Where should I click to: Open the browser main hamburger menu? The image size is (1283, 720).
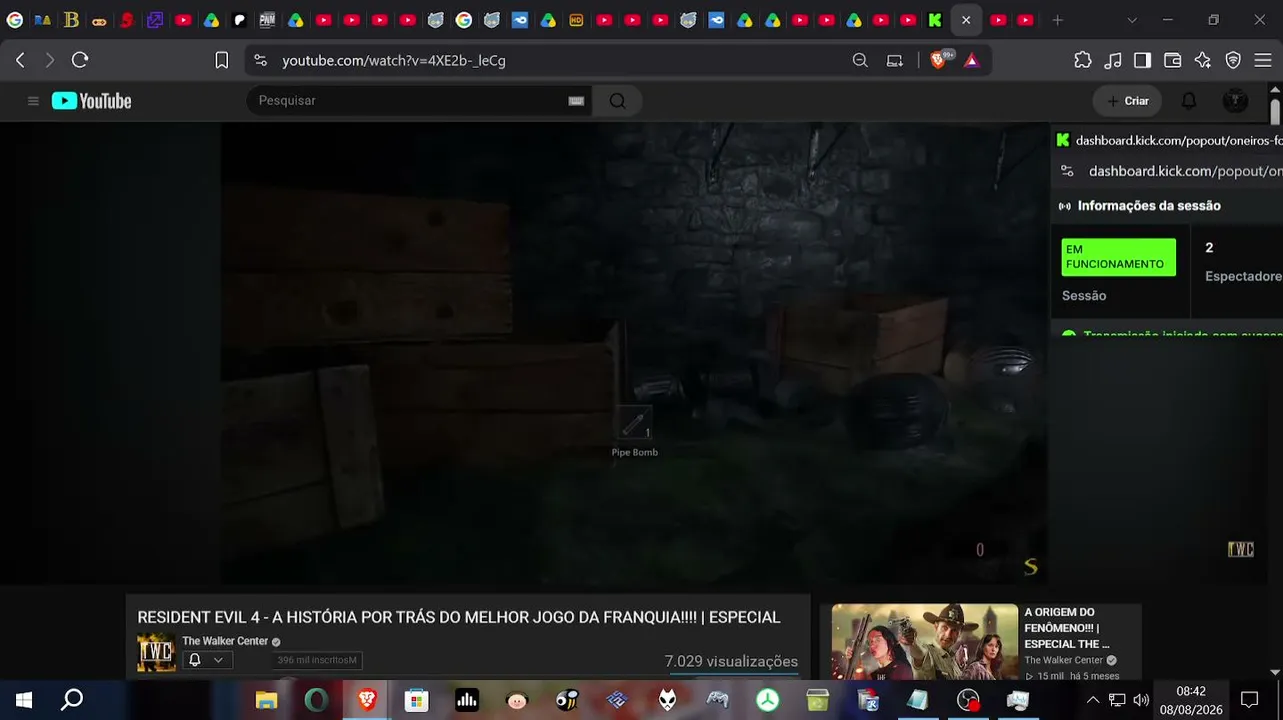(x=1263, y=60)
